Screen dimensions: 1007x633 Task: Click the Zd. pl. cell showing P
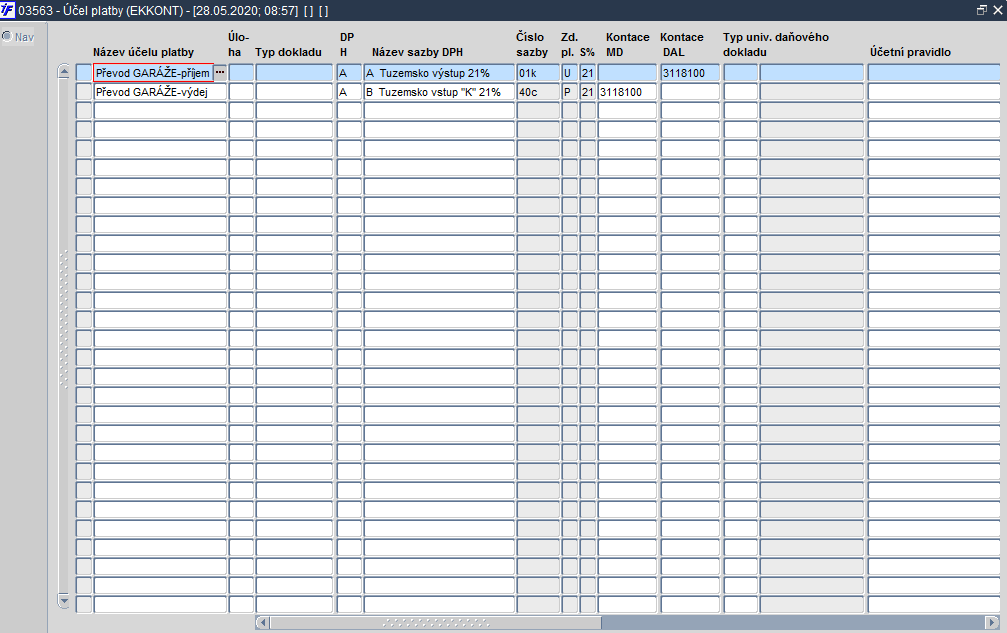[570, 92]
